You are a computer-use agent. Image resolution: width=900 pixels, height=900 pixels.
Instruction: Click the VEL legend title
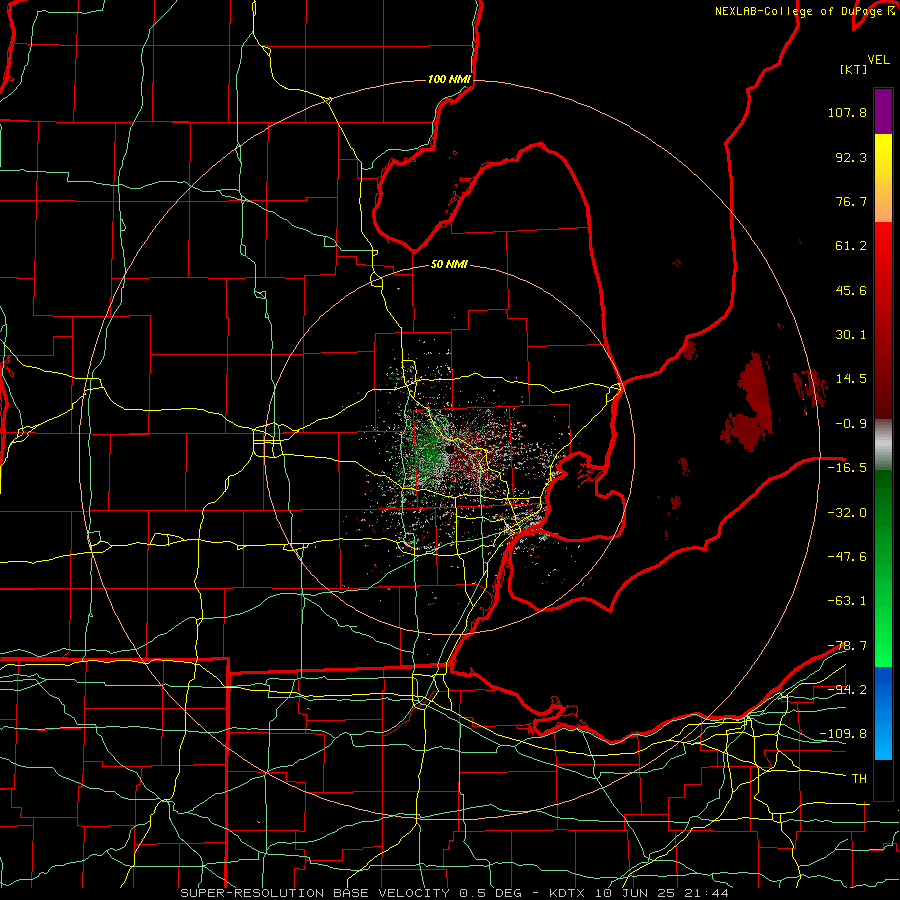click(878, 60)
